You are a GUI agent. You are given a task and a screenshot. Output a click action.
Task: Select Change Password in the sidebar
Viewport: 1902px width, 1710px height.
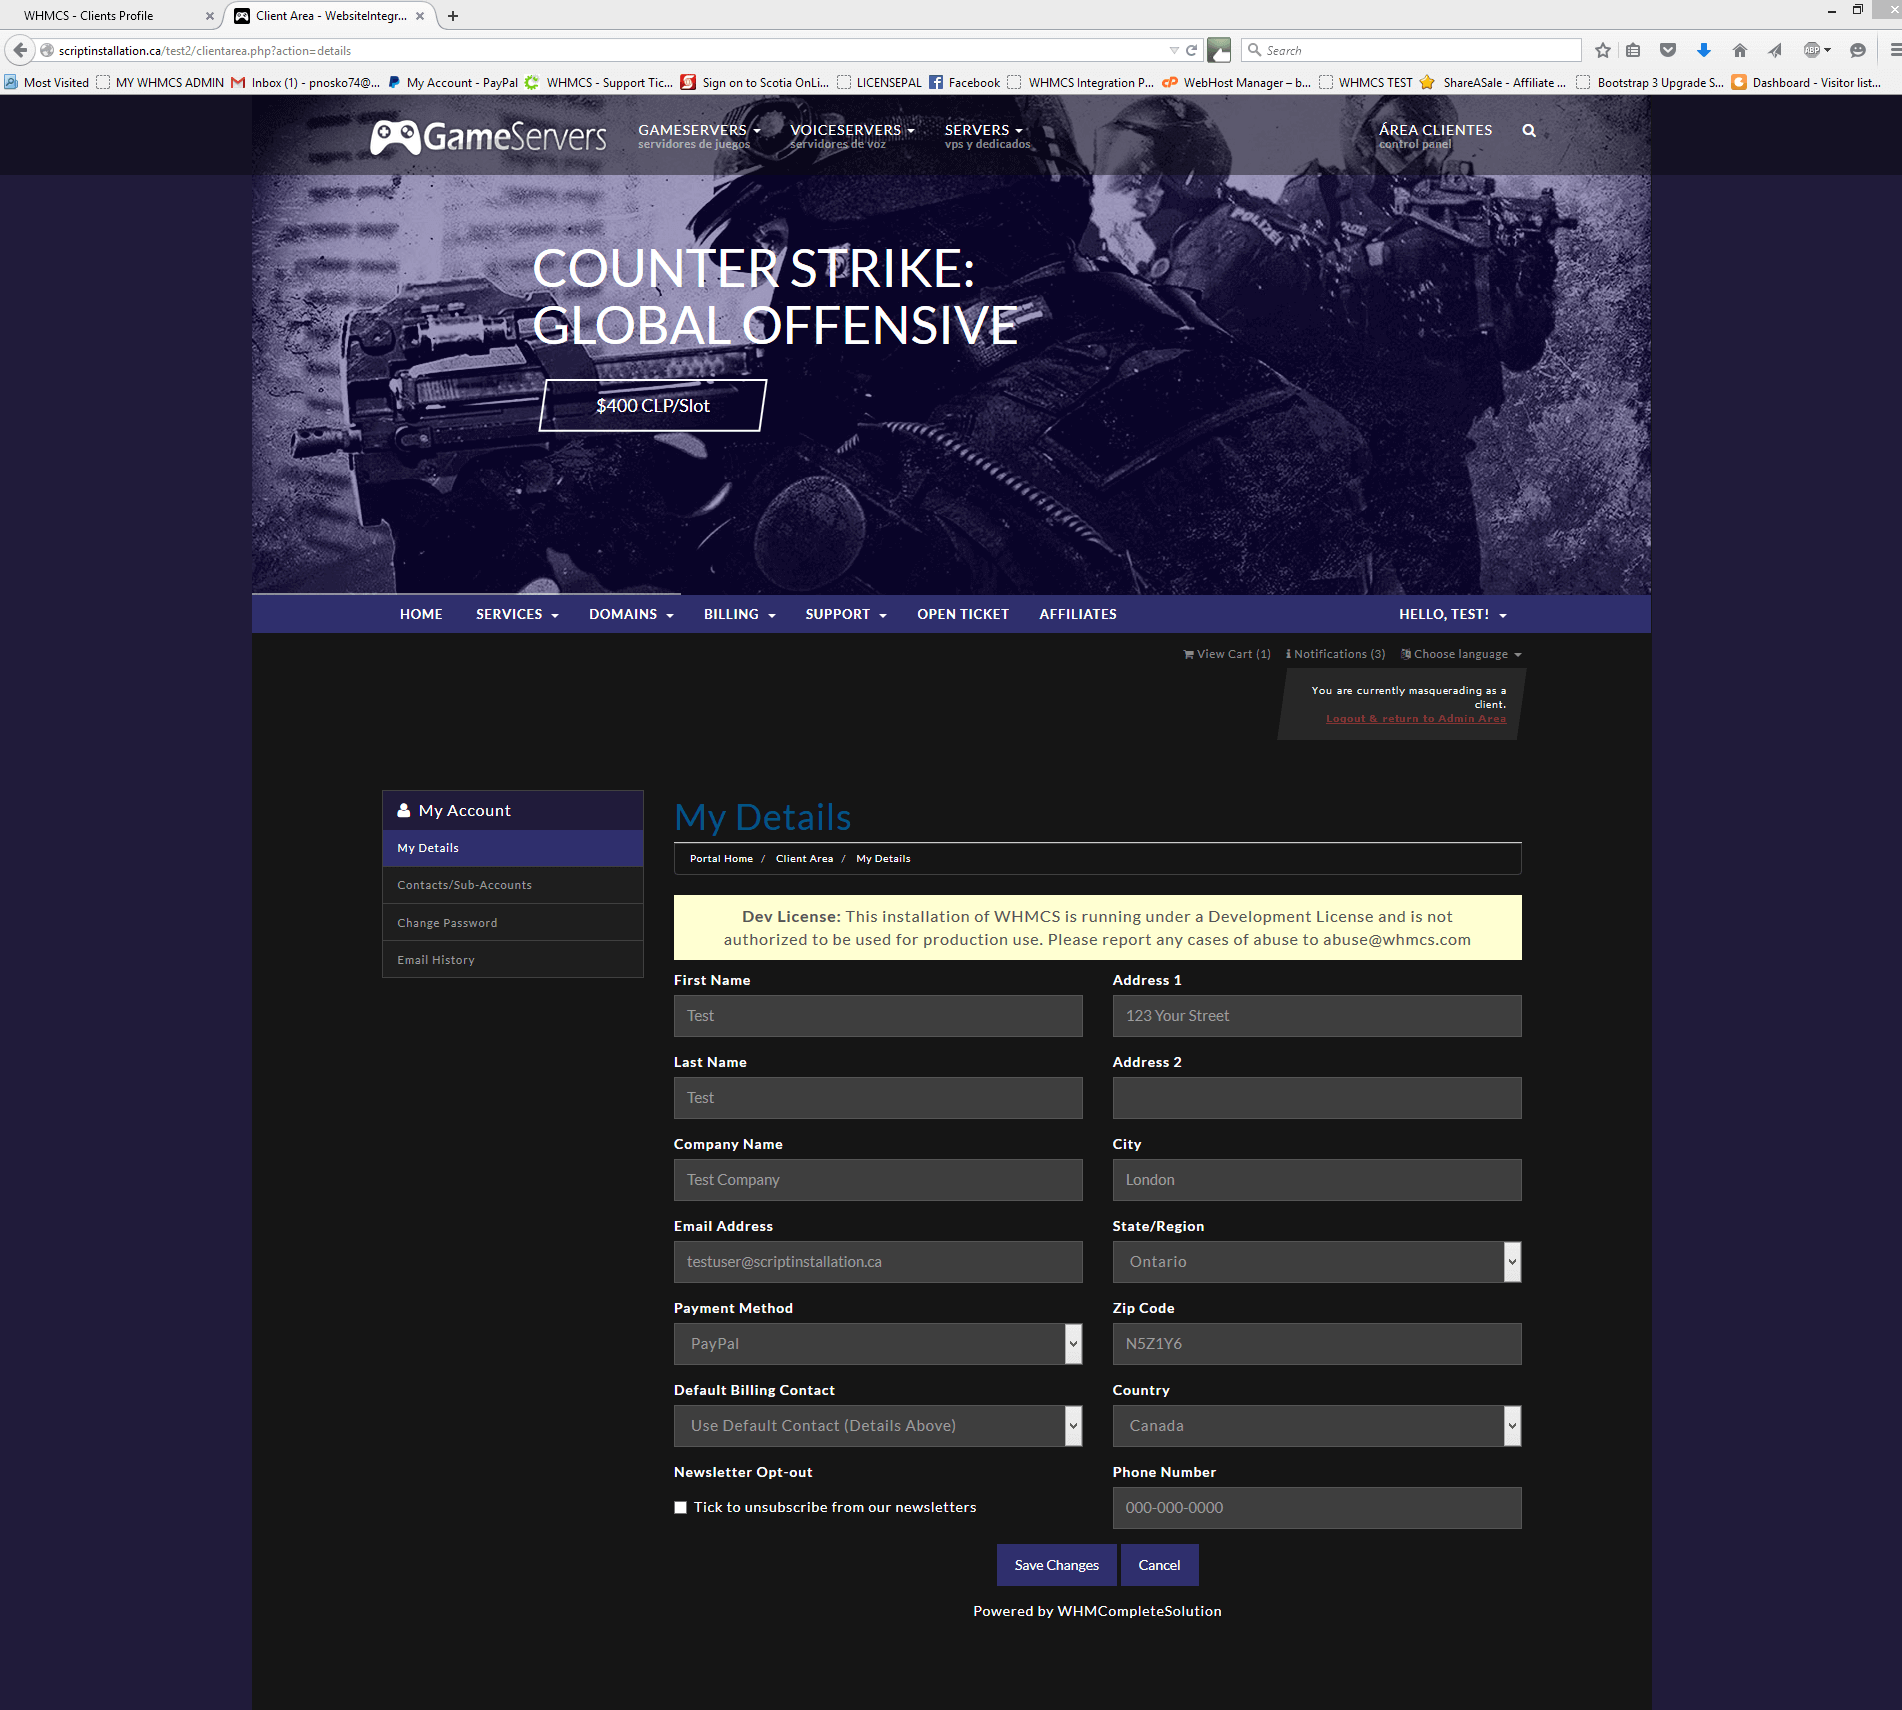point(513,923)
